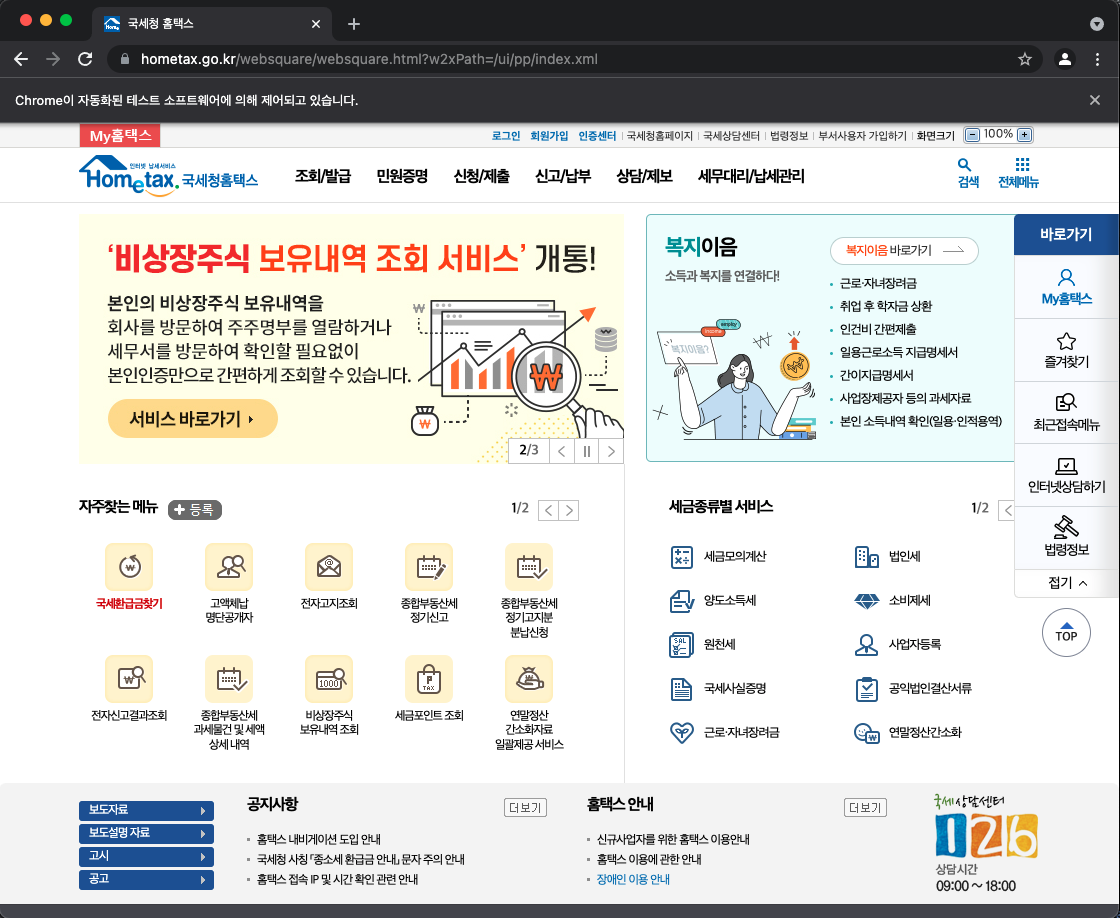Click the Hometax logo

tap(169, 176)
